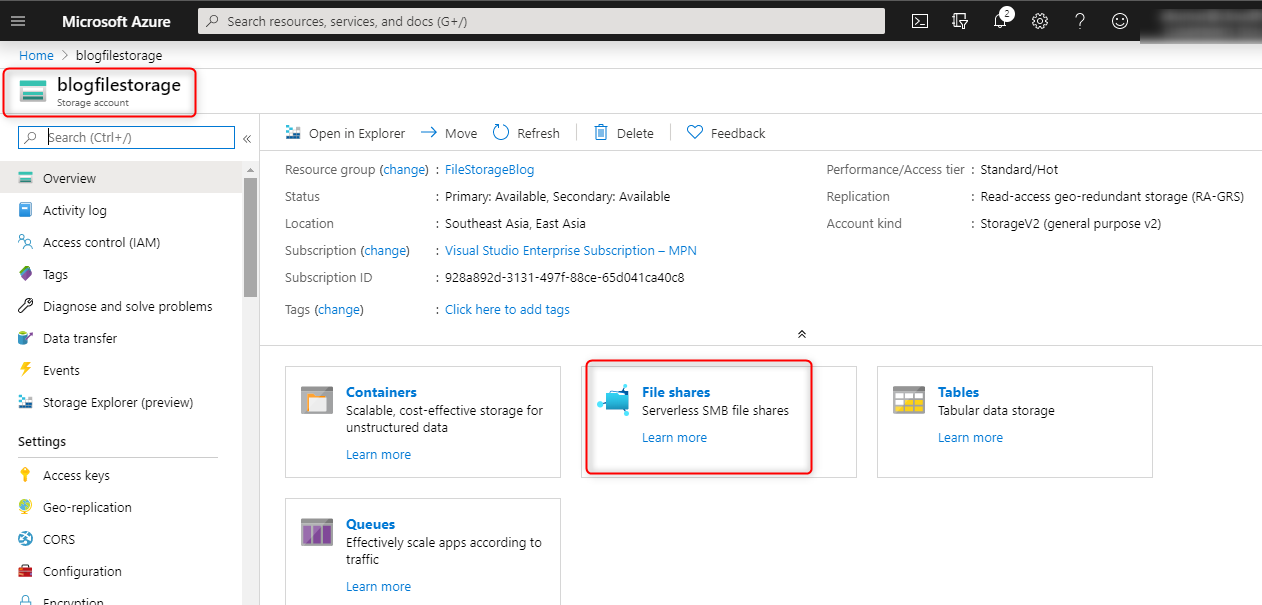The height and width of the screenshot is (605, 1262).
Task: Click the Containers tile icon
Action: (317, 400)
